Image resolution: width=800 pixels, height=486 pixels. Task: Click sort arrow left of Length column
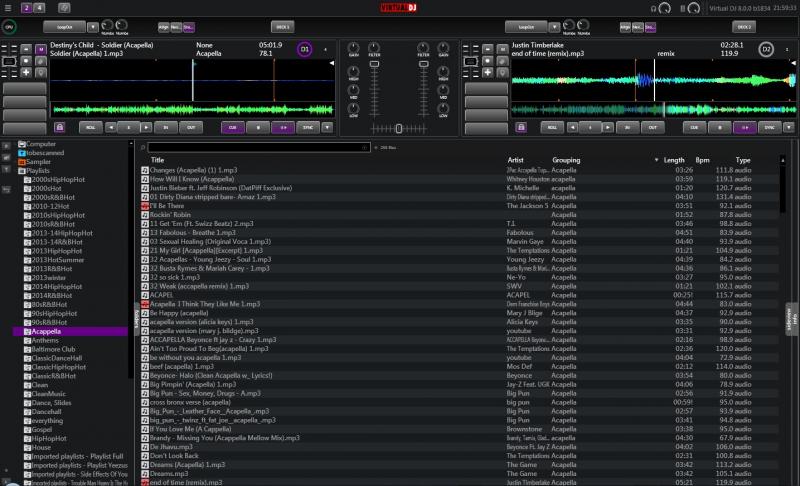656,160
